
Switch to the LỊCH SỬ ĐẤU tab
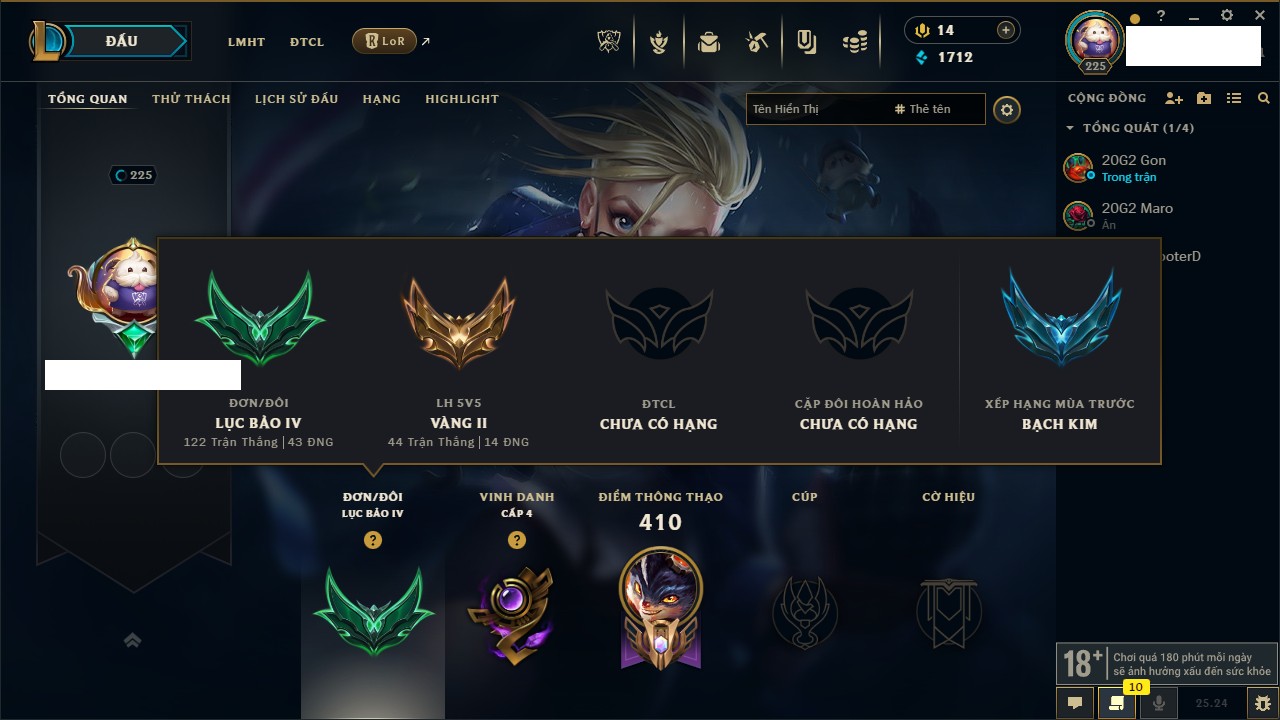click(296, 99)
